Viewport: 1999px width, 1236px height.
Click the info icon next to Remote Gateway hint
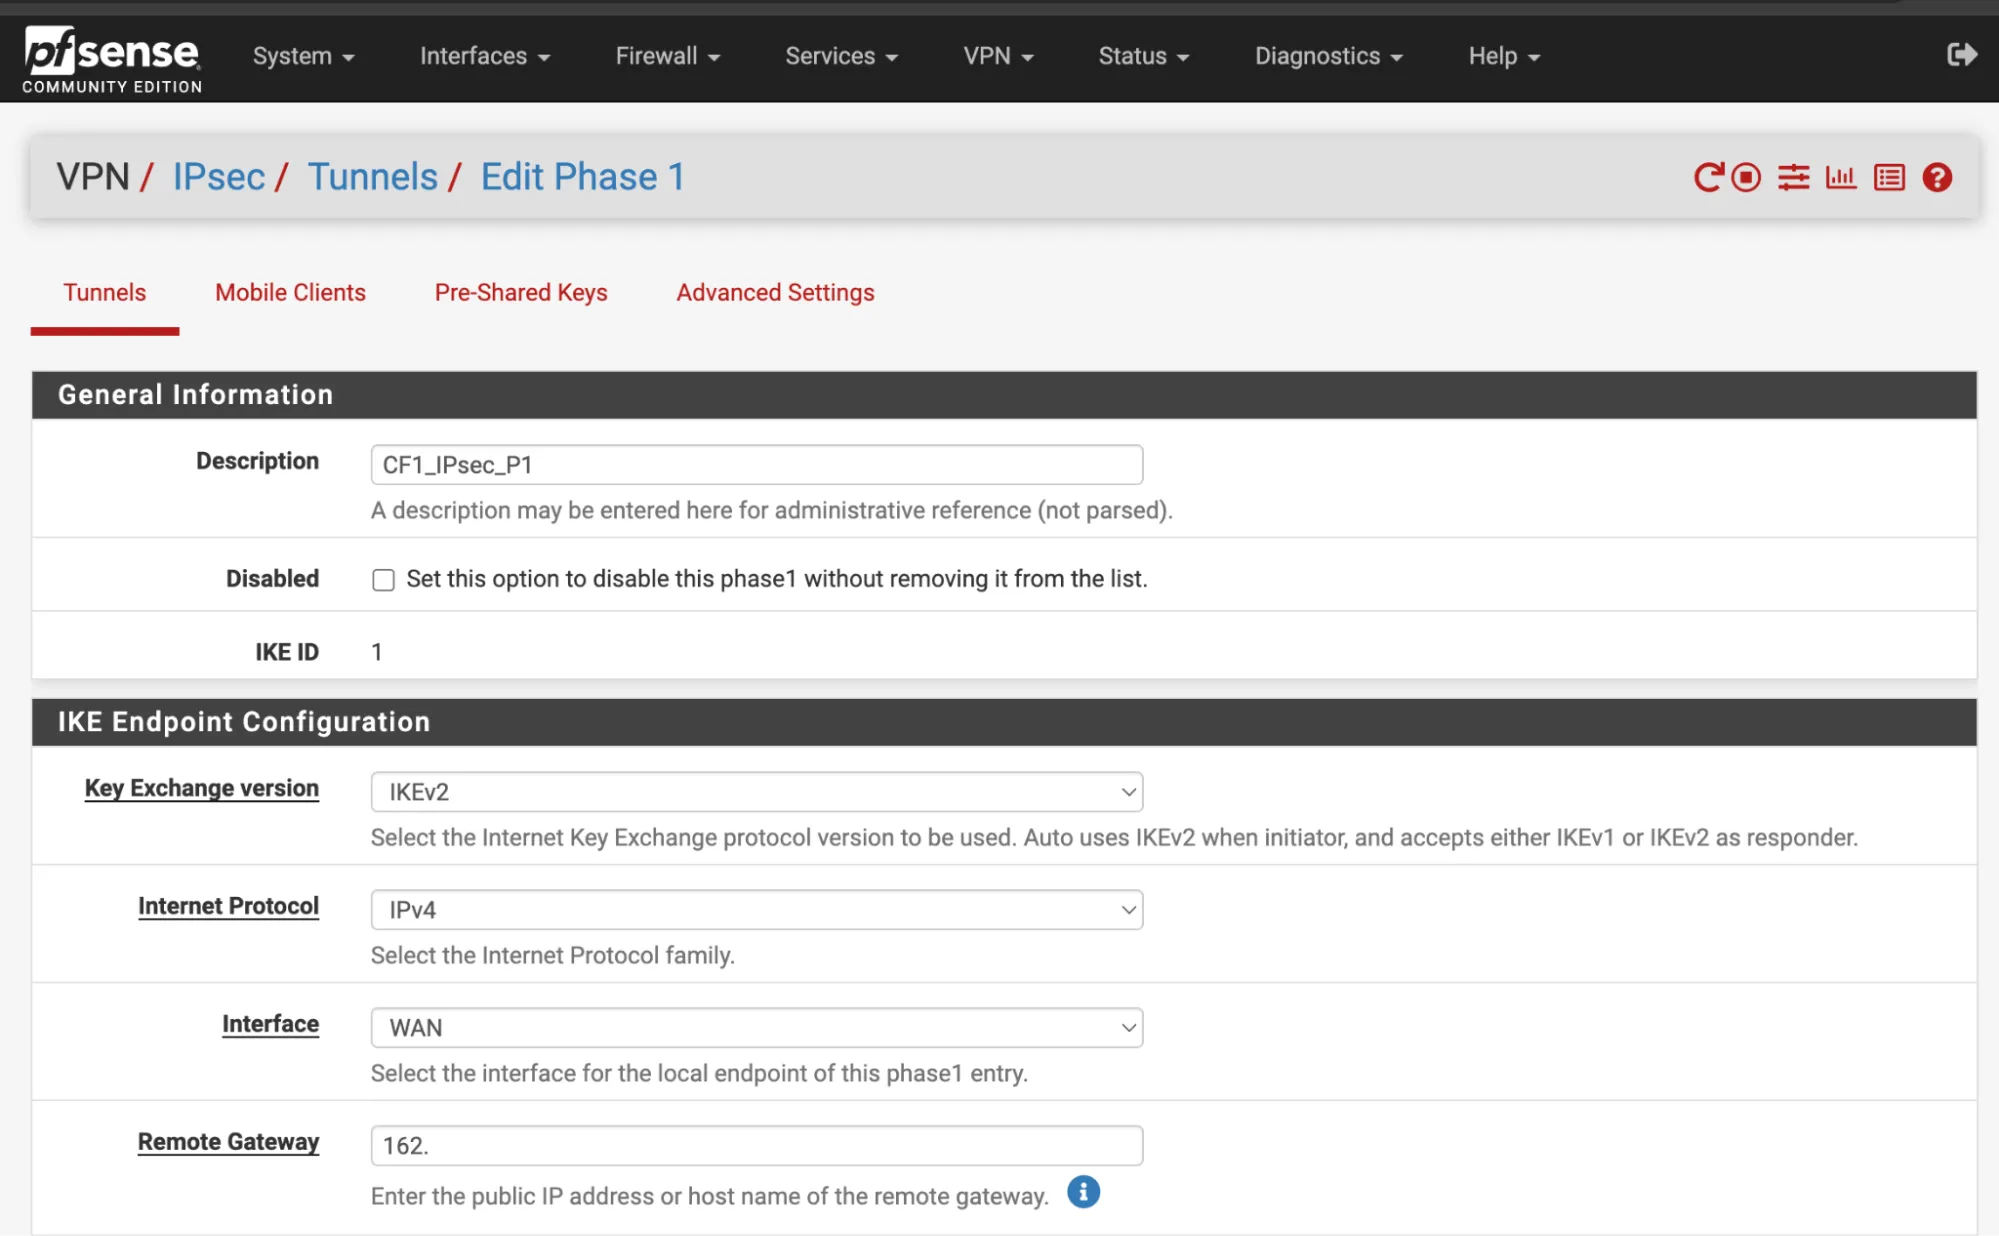[x=1082, y=1192]
